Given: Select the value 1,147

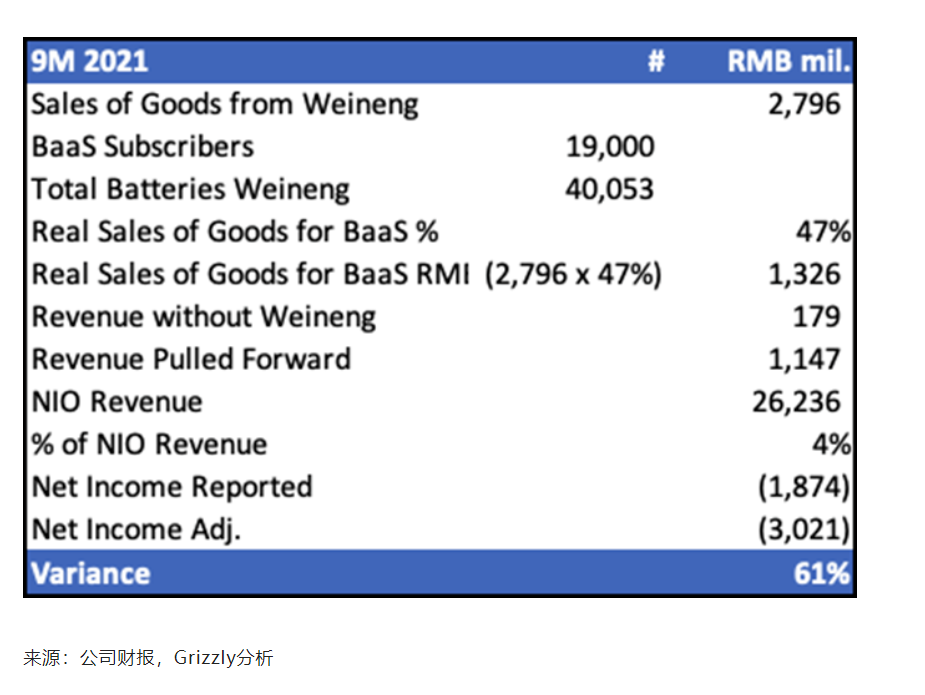Looking at the screenshot, I should click(x=804, y=359).
